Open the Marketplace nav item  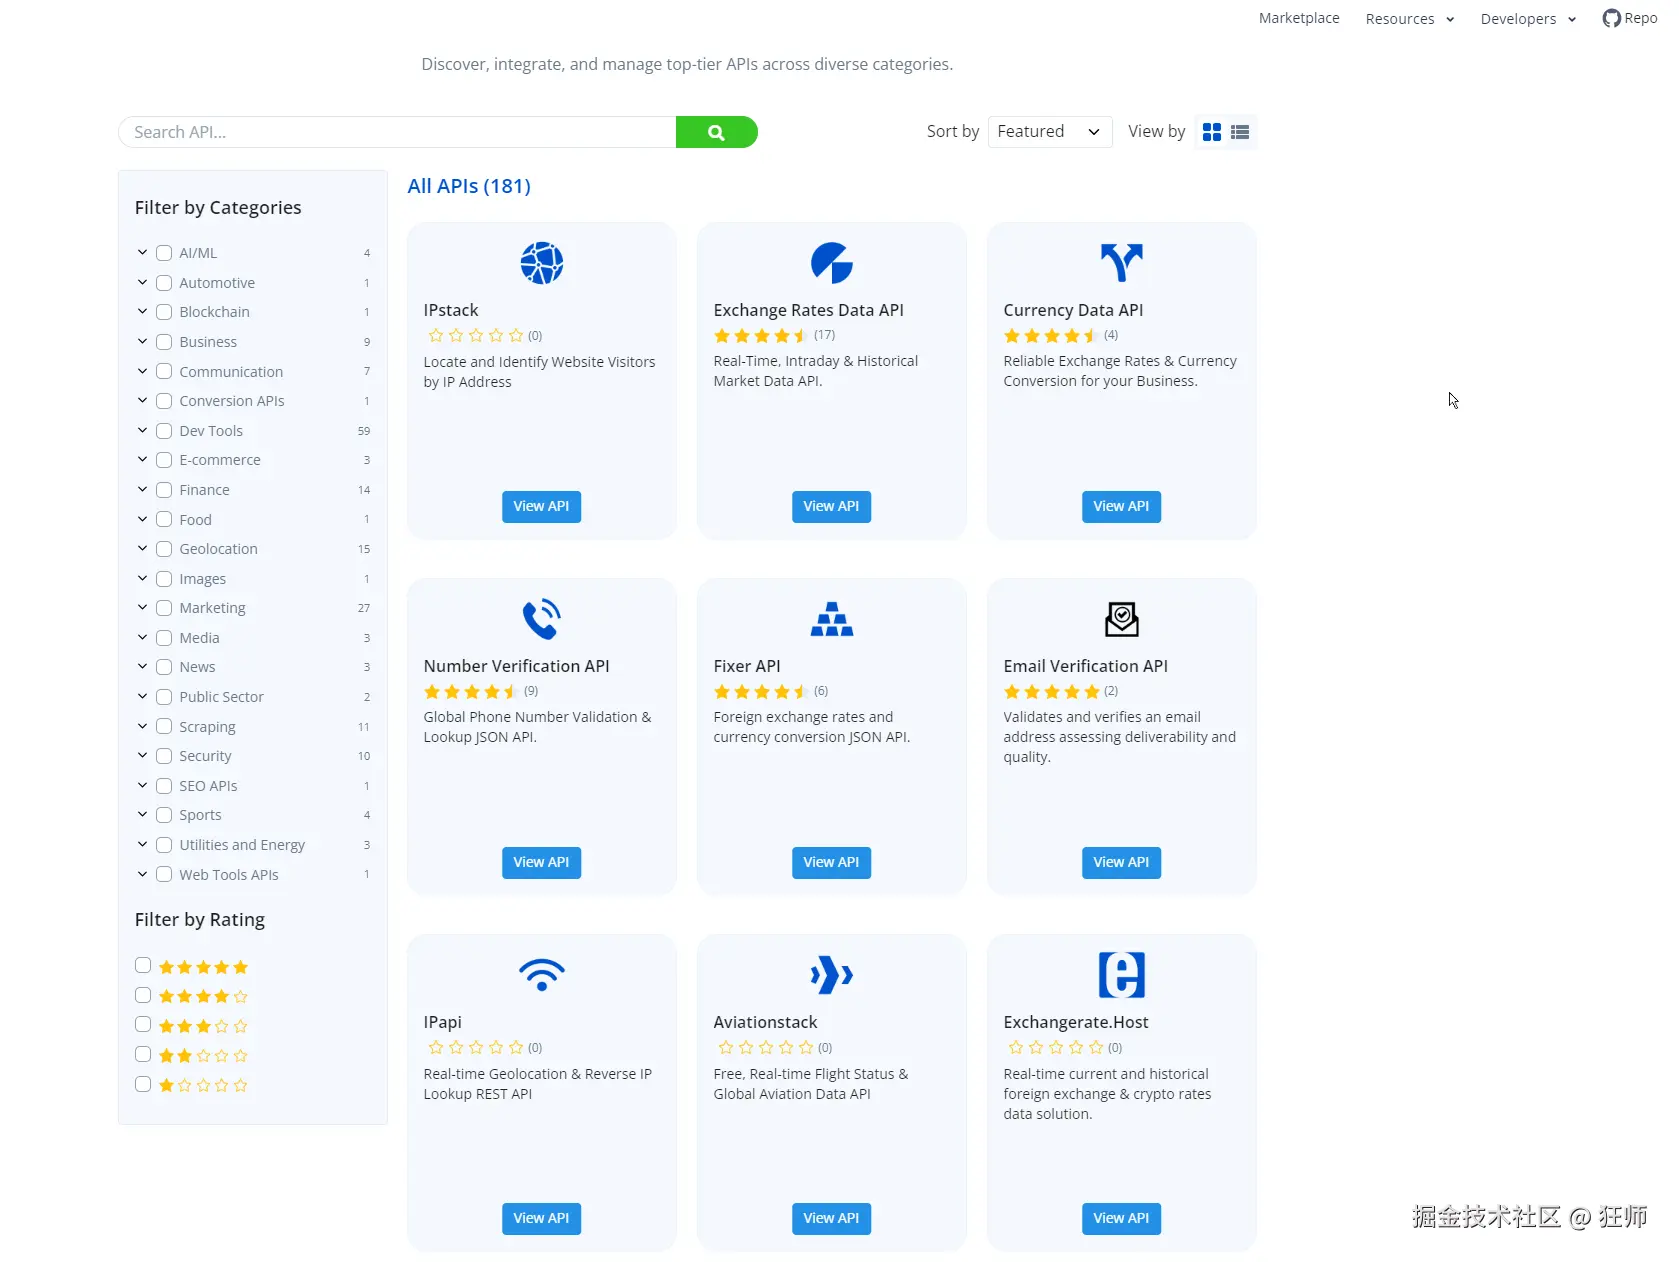(x=1299, y=18)
